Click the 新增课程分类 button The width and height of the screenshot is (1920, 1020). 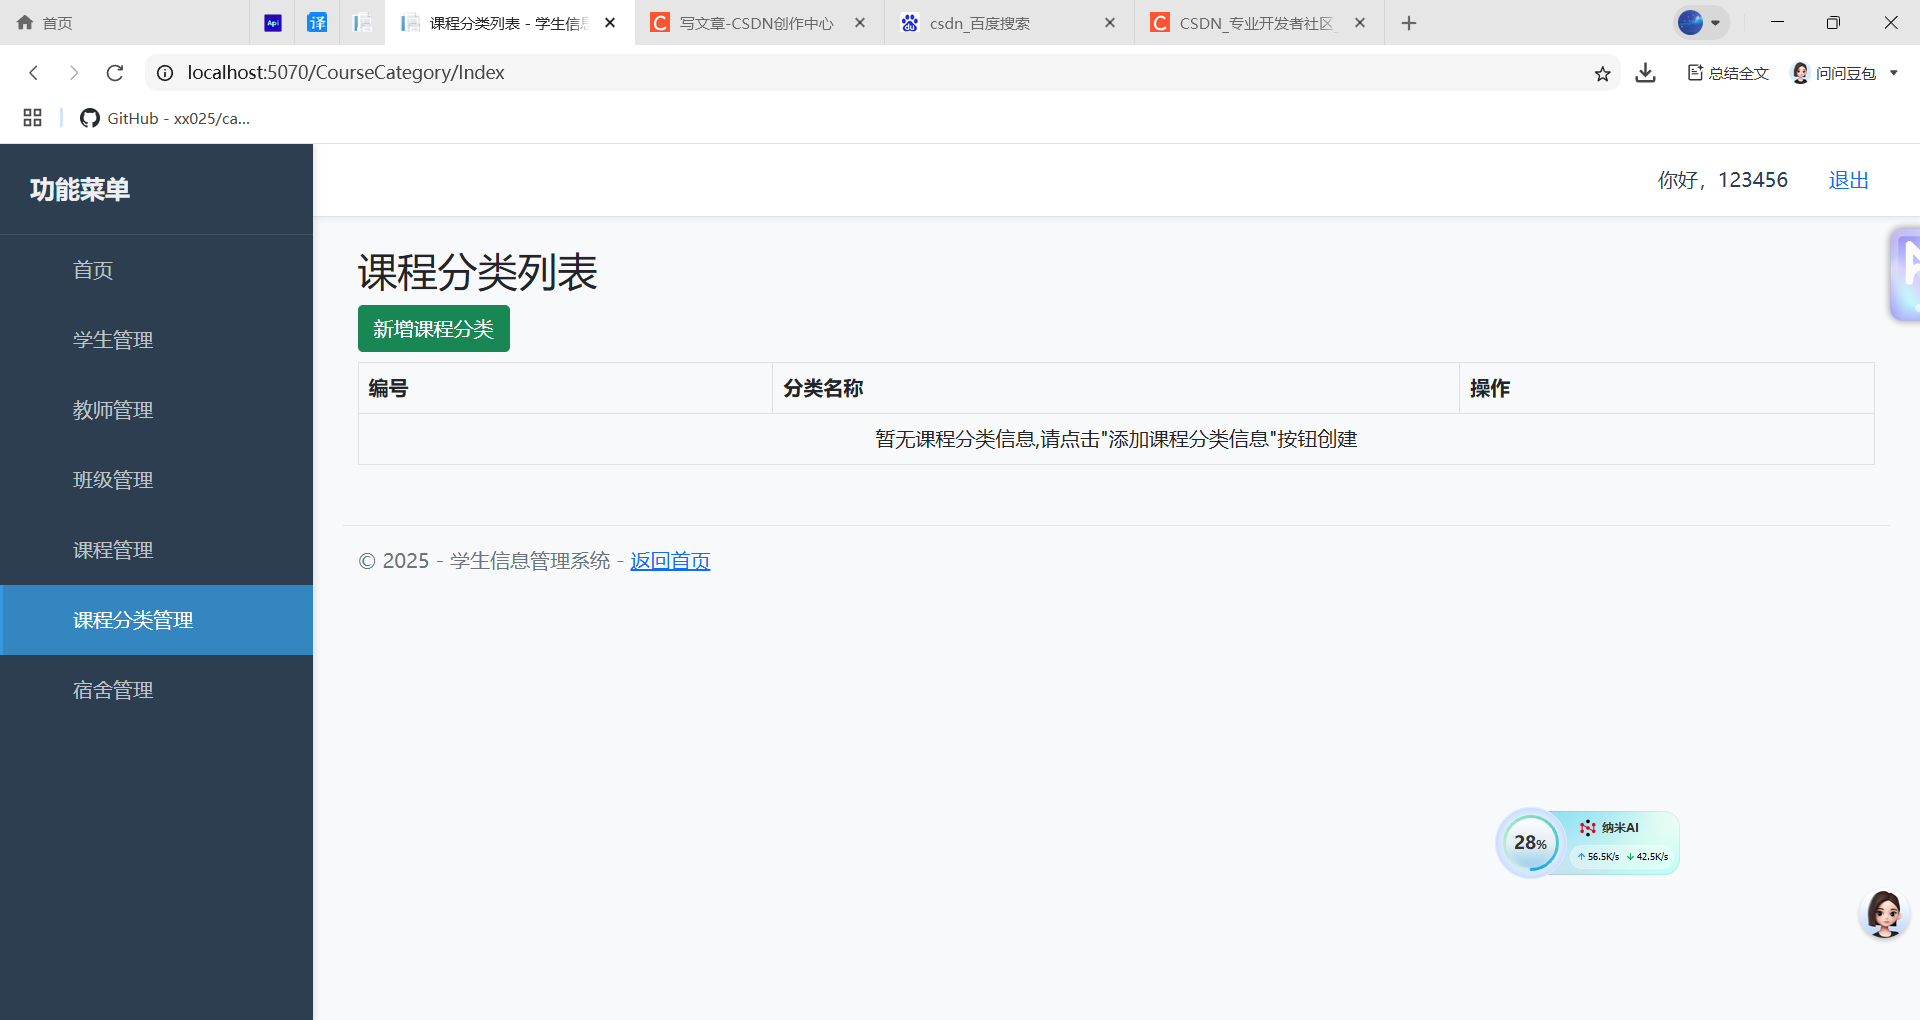433,328
